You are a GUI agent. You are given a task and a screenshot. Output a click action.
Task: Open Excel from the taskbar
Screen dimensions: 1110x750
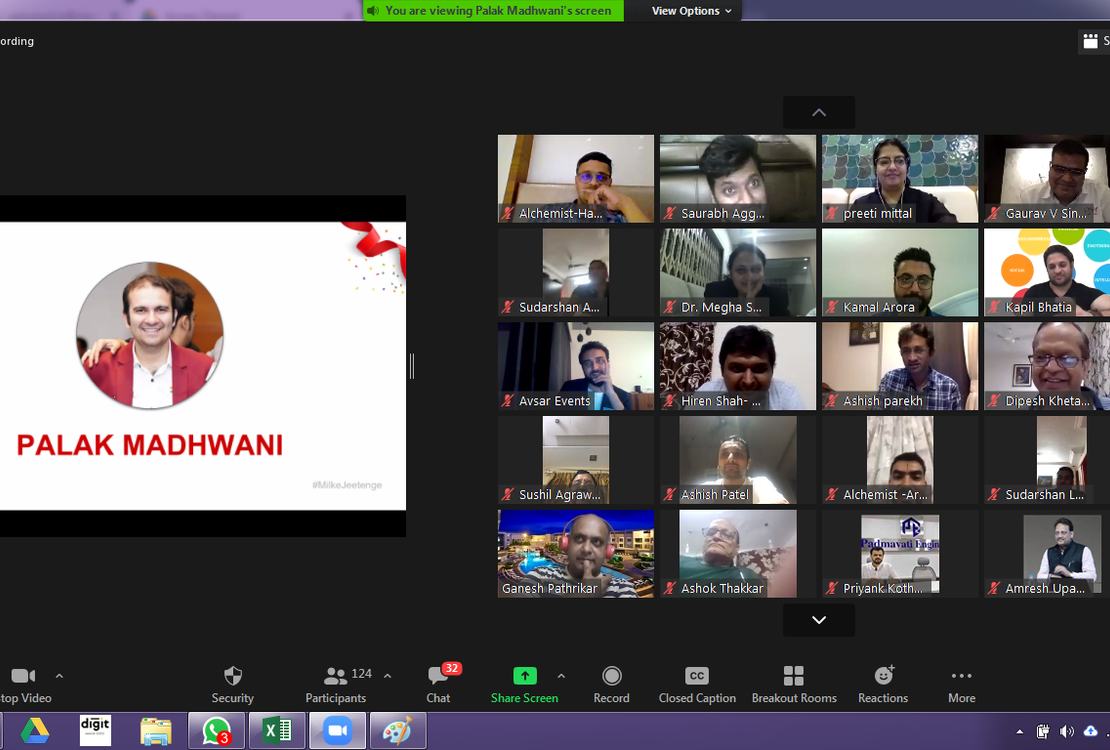277,731
